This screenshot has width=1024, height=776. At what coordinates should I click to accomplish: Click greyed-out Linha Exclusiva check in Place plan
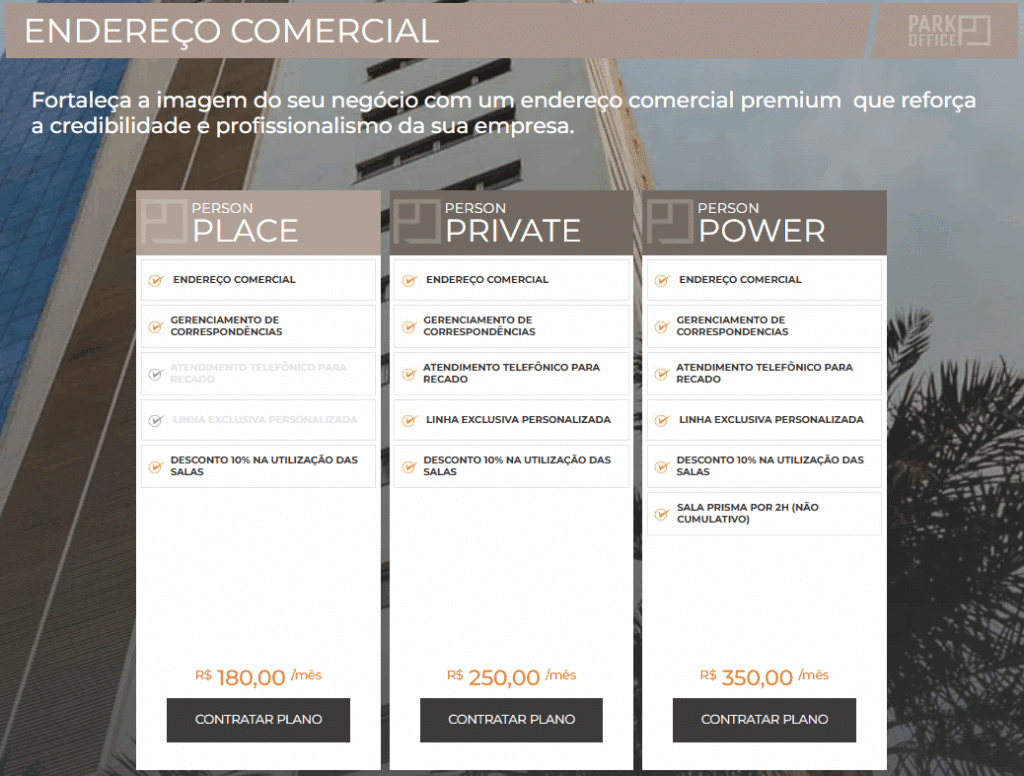pos(155,421)
